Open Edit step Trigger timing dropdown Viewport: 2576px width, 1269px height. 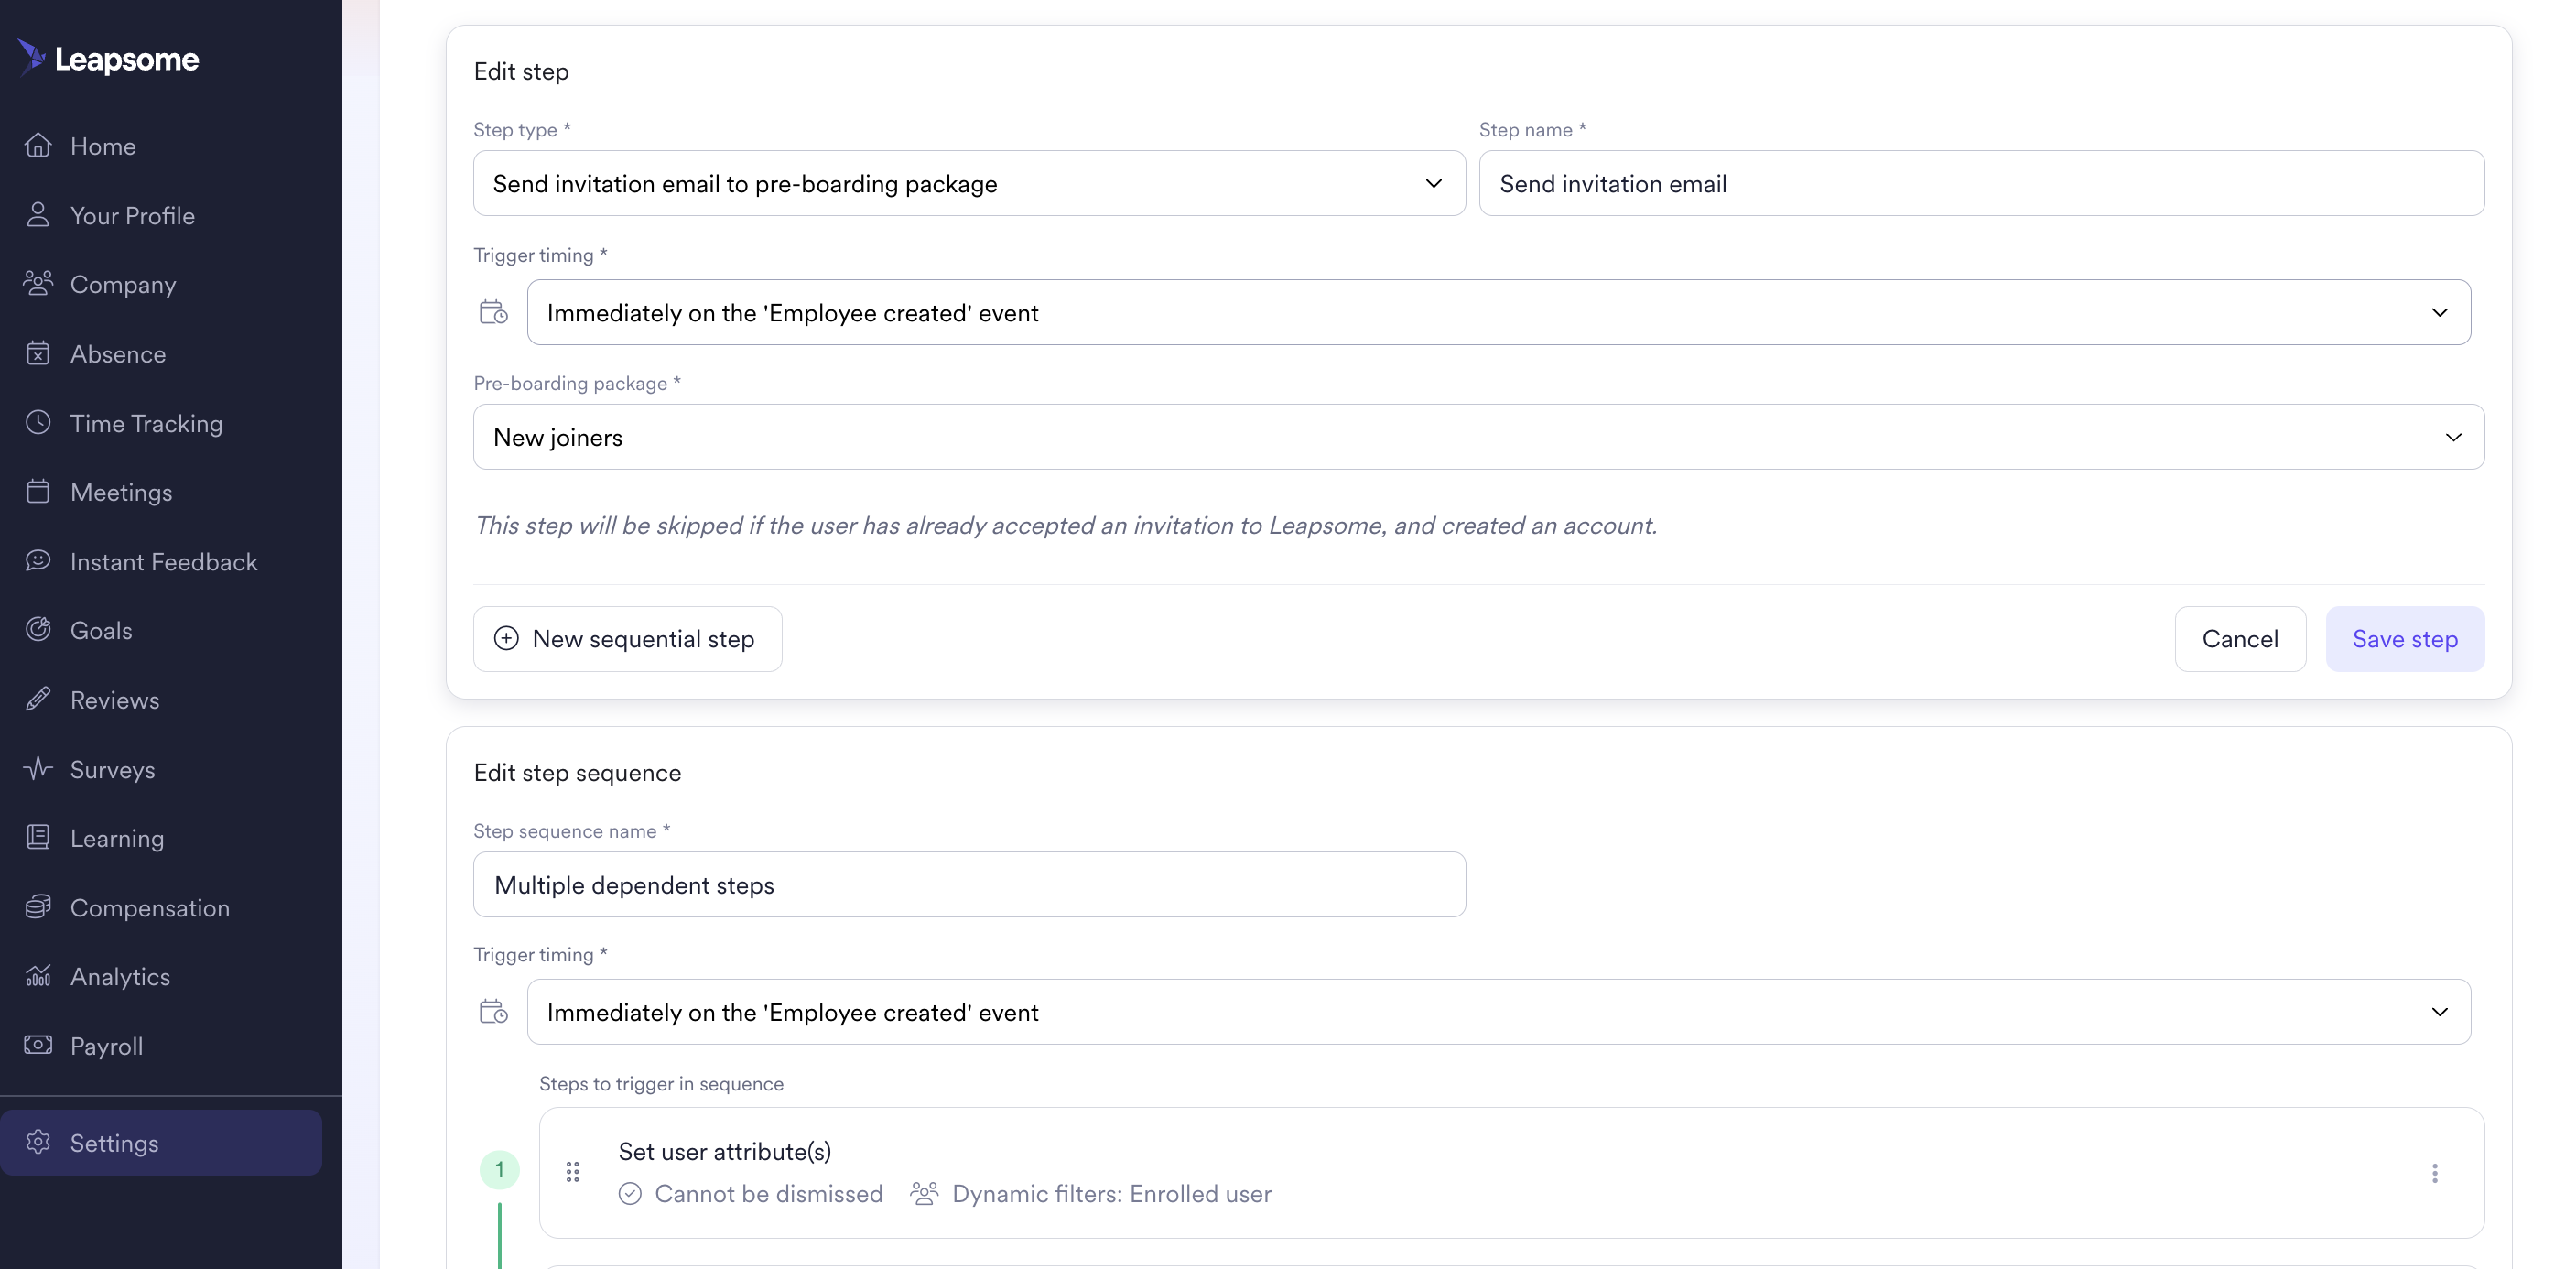click(1498, 312)
